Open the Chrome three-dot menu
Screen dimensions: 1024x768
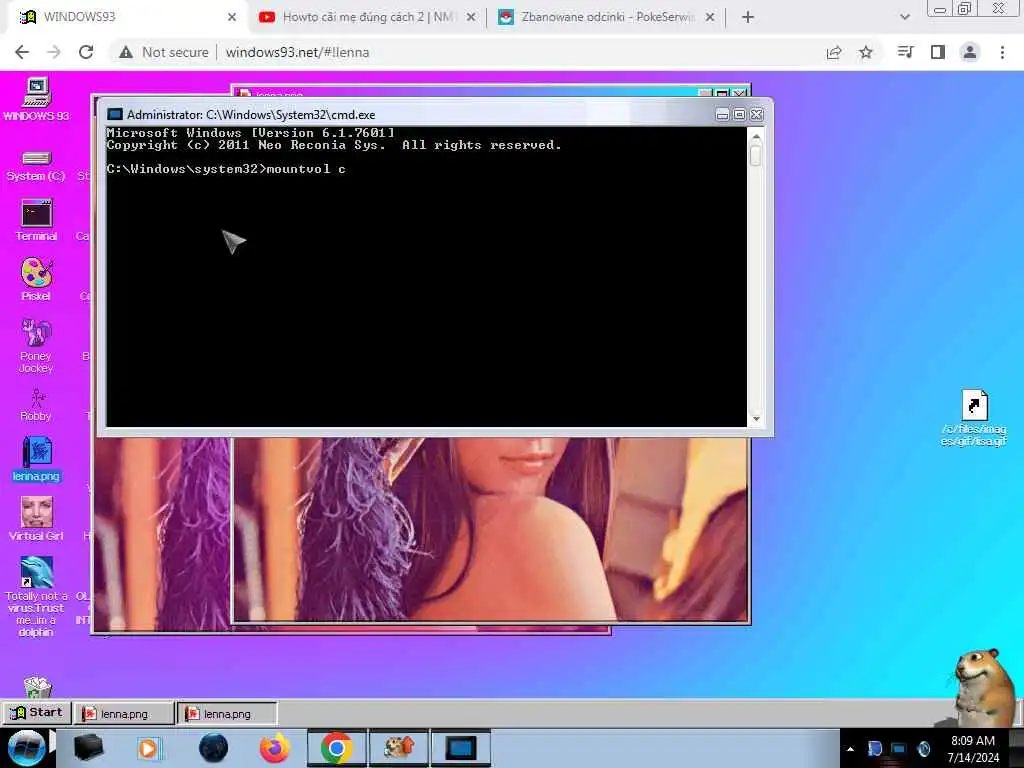1002,52
